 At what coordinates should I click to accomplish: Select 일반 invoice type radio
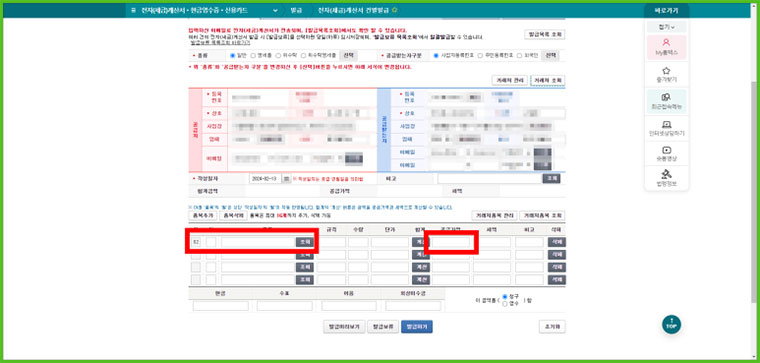232,55
